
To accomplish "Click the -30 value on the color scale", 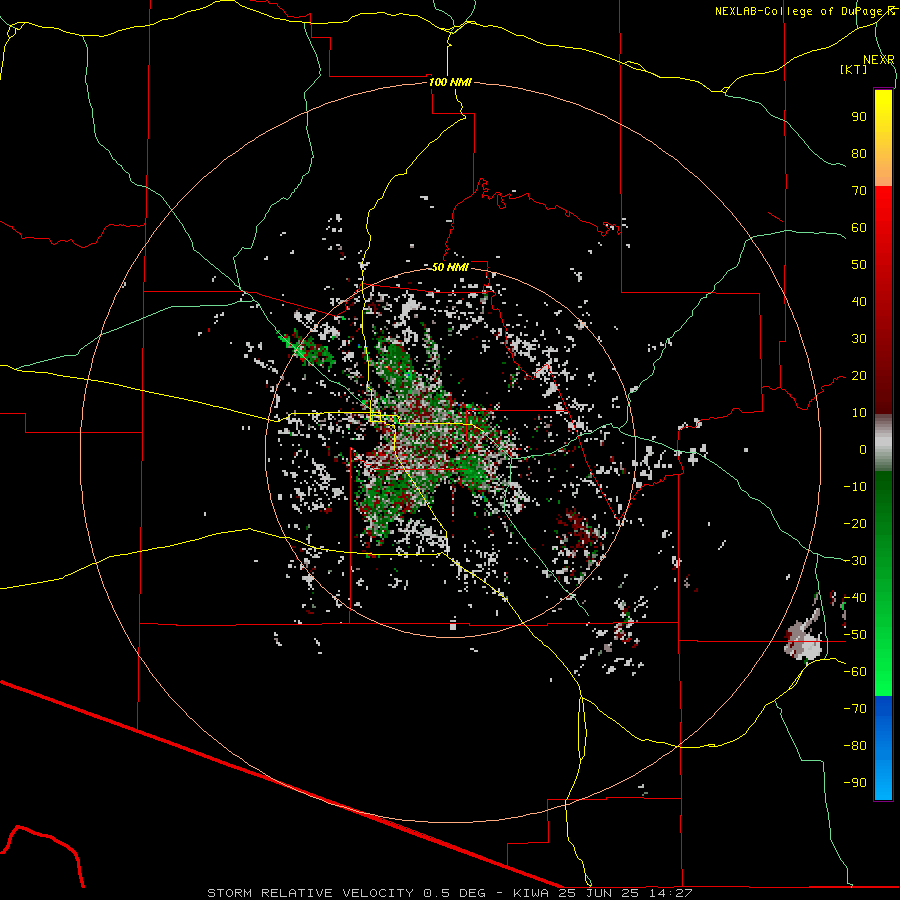I will click(x=855, y=561).
